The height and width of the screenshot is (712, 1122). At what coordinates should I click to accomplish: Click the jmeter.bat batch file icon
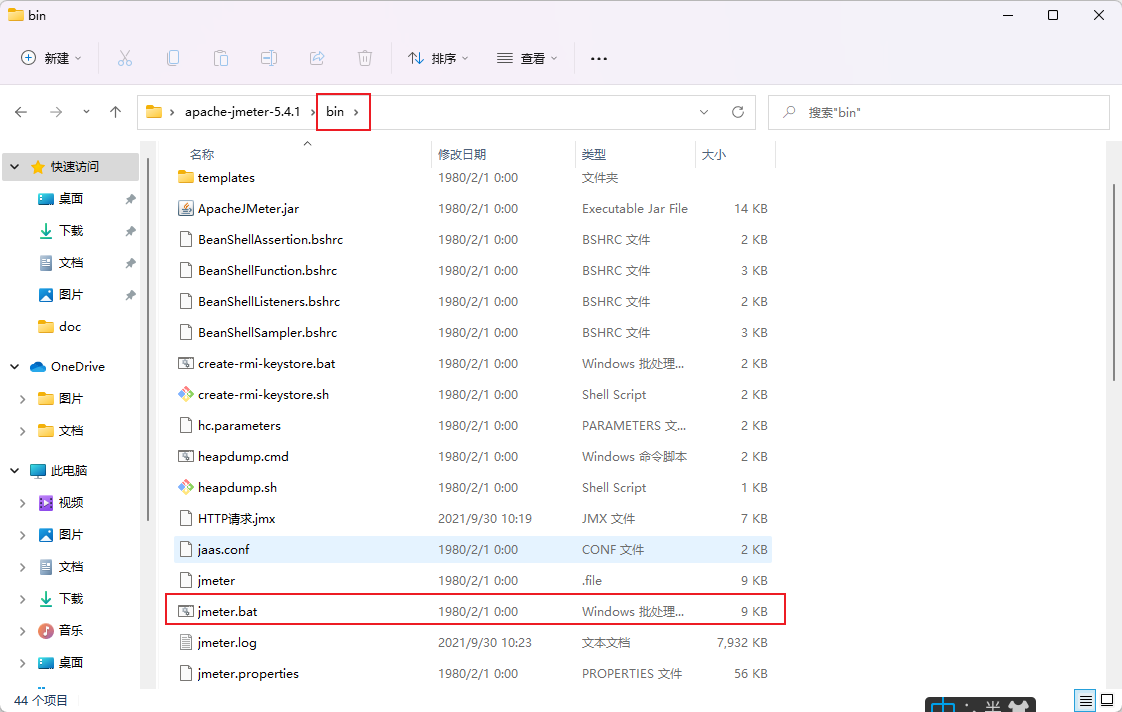(x=185, y=611)
